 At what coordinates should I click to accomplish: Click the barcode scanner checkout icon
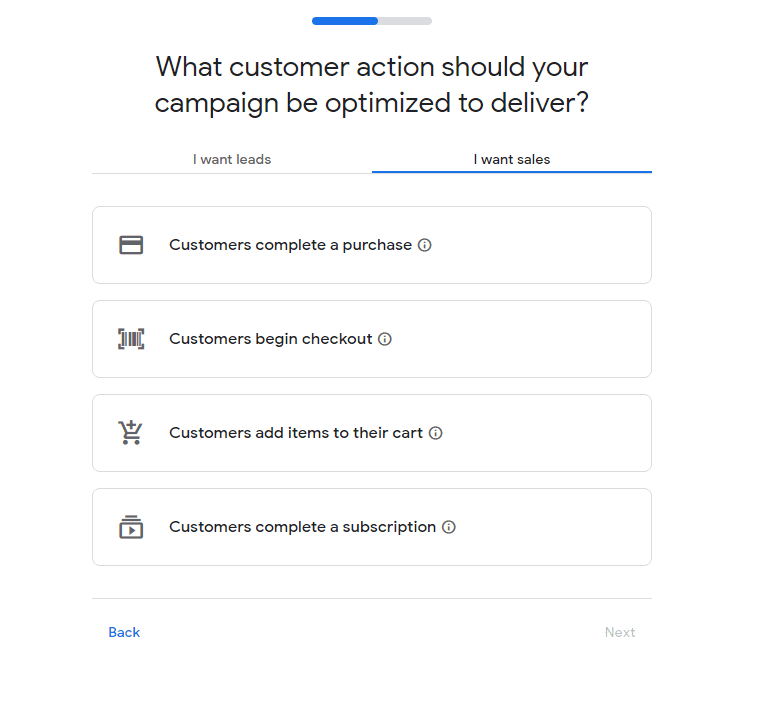(x=131, y=339)
